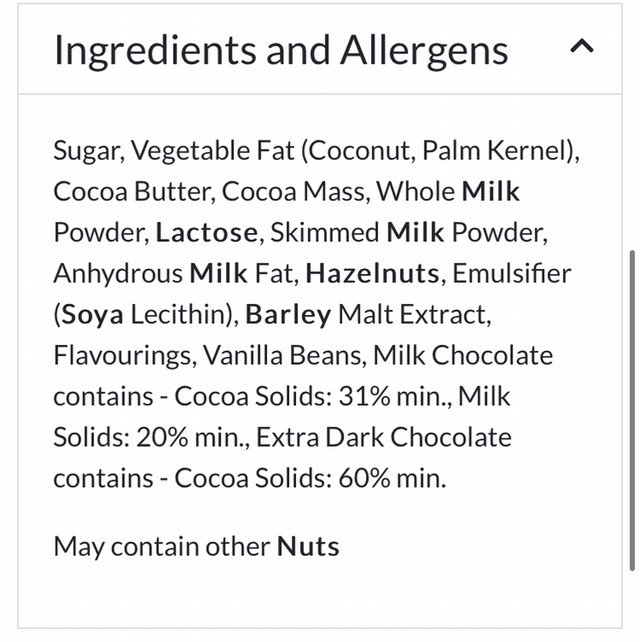Click the bold Barley allergen word
This screenshot has width=640, height=642.
[x=288, y=315]
